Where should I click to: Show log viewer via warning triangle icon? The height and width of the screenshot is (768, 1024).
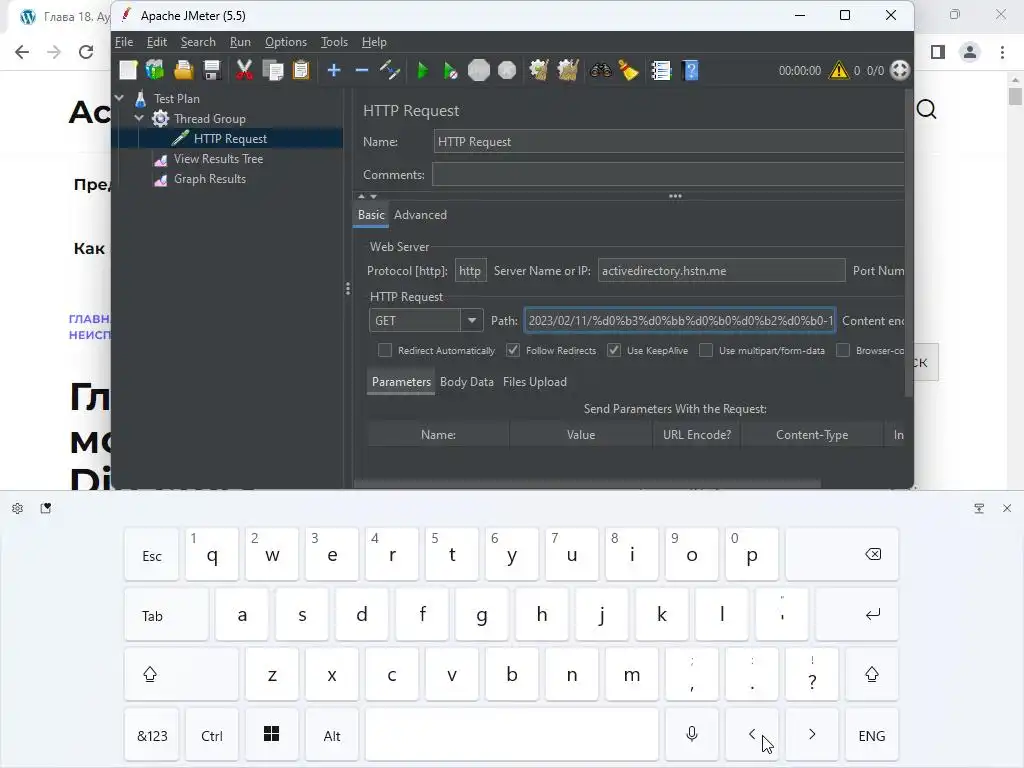(x=839, y=70)
